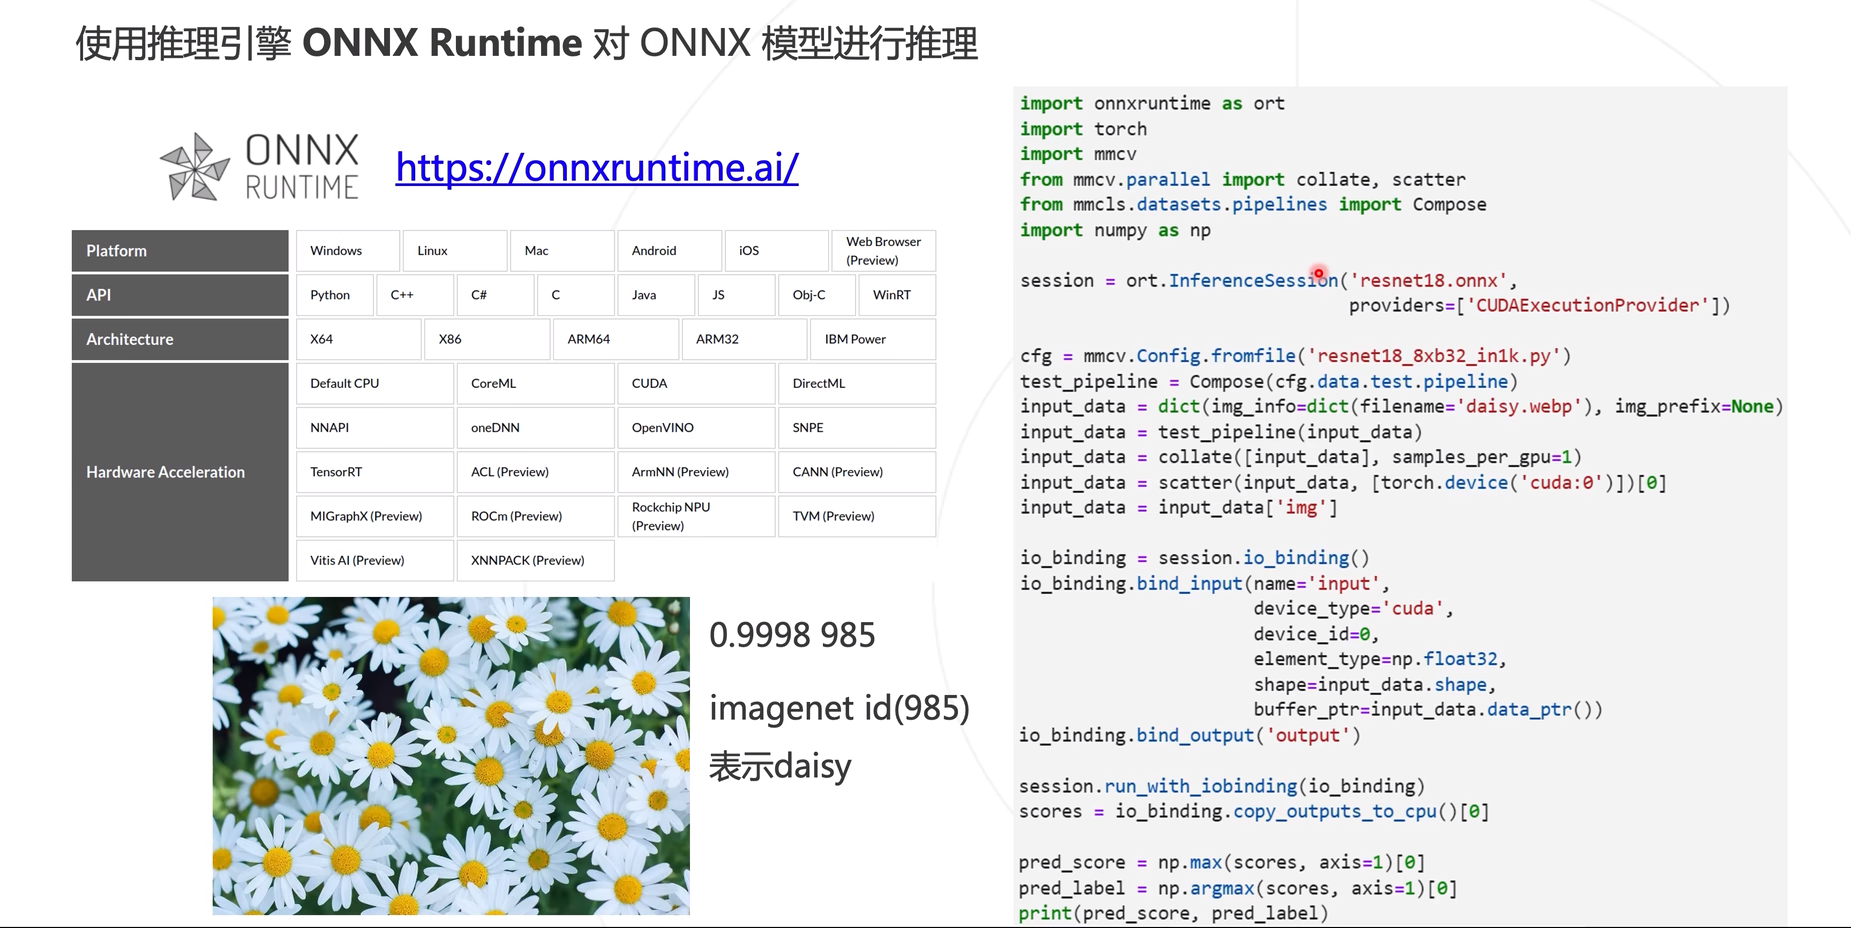Click the print(pred_score, pred_label) line
Image resolution: width=1851 pixels, height=928 pixels.
pyautogui.click(x=1174, y=913)
